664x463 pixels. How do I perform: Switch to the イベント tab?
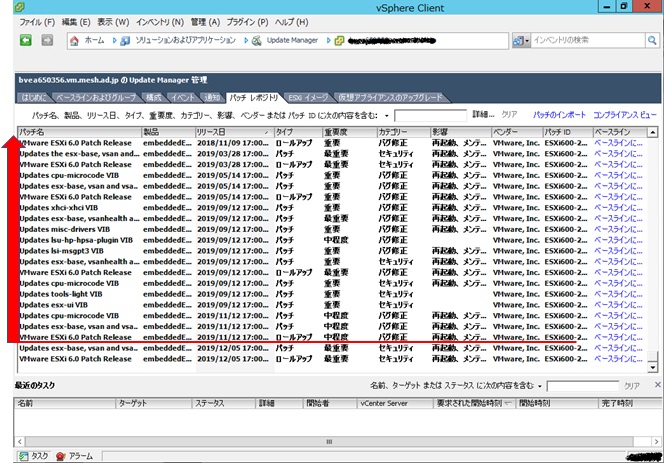point(183,98)
